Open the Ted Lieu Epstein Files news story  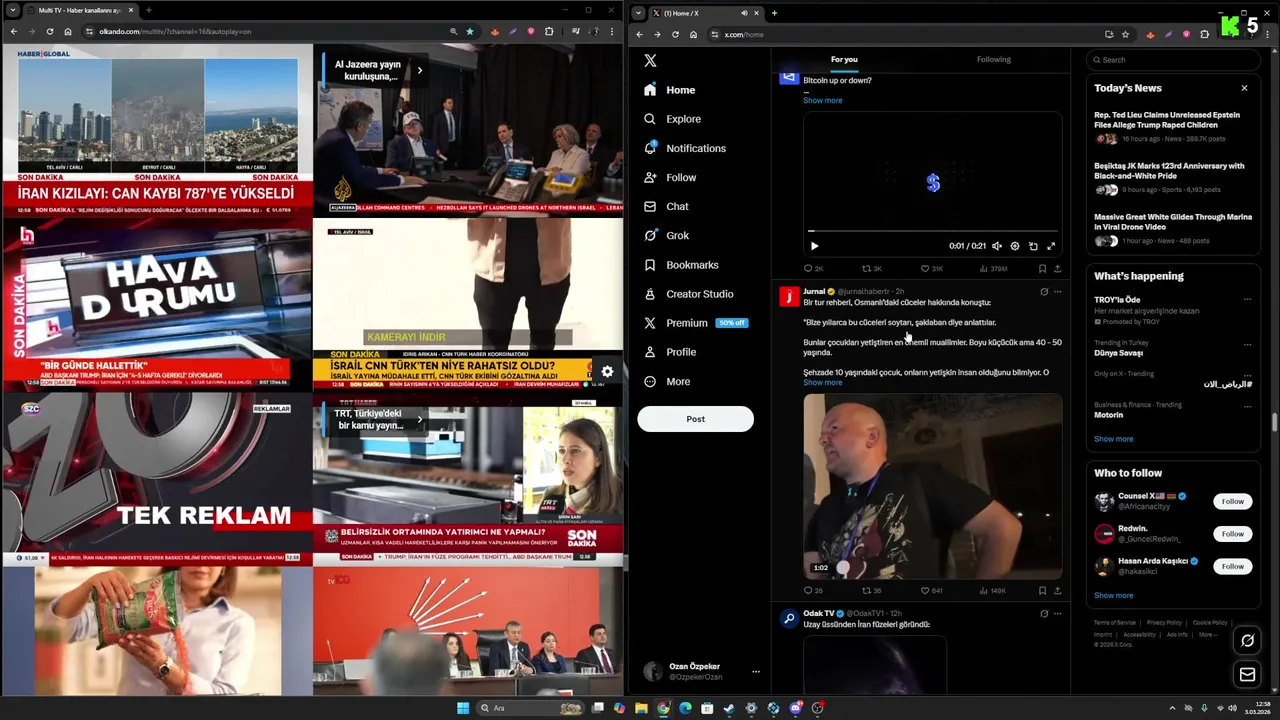pos(1171,127)
